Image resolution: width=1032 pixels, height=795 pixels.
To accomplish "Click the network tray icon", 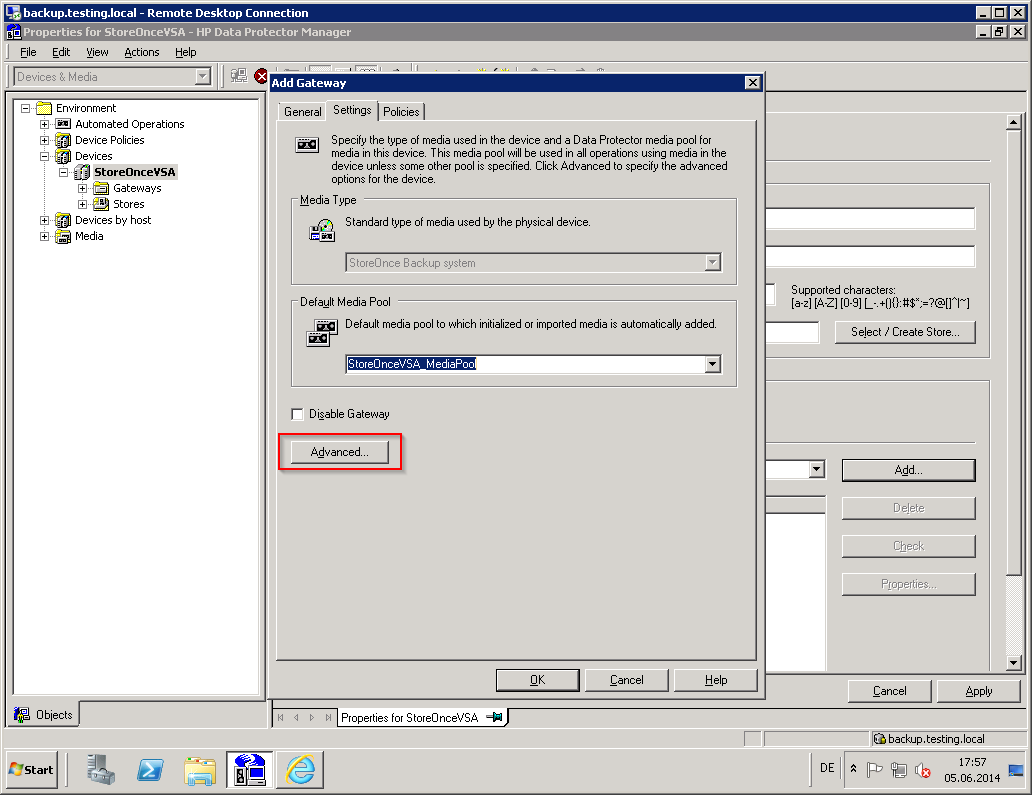I will (898, 769).
